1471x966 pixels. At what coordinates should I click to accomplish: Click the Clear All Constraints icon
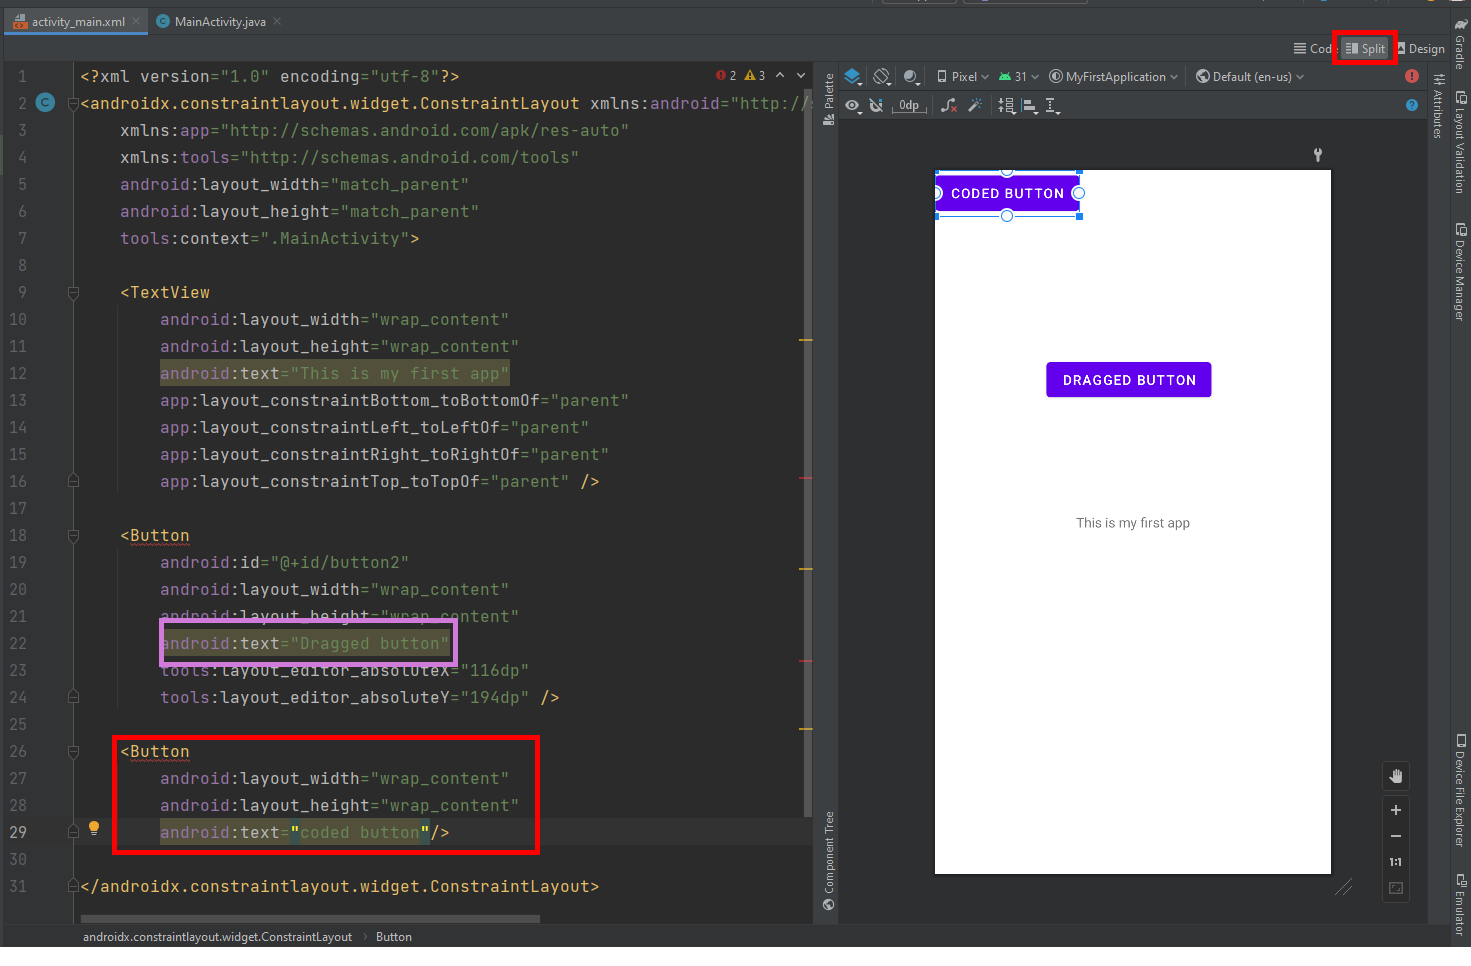click(949, 105)
